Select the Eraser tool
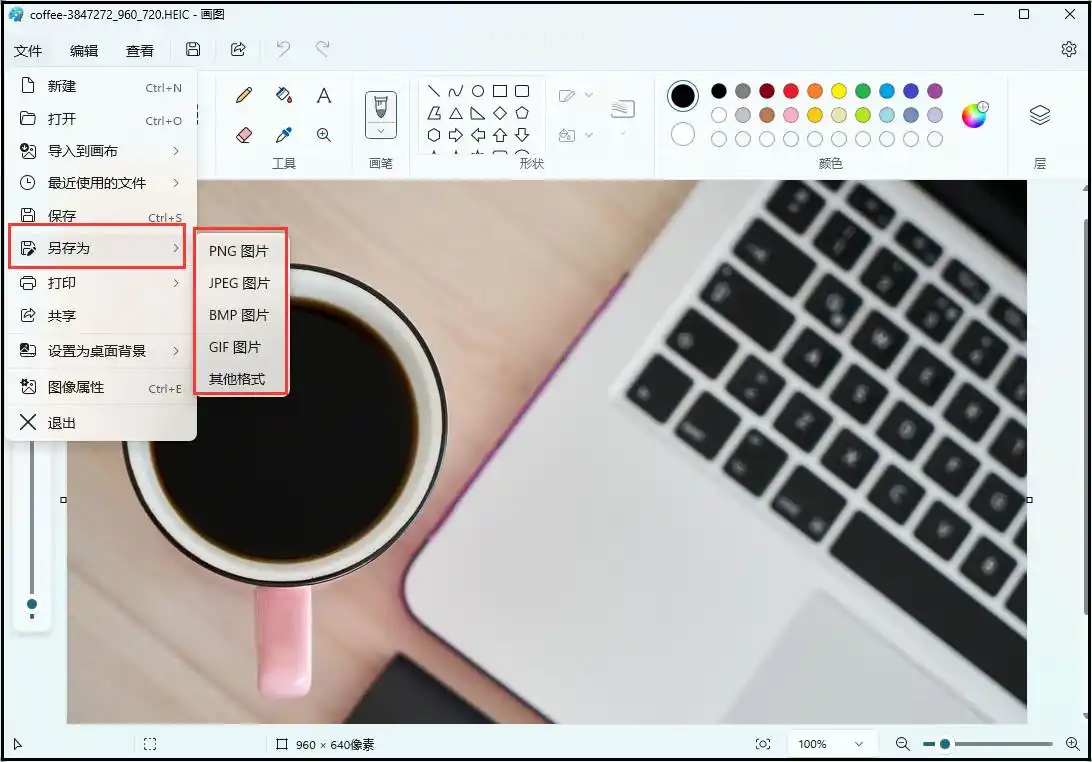This screenshot has width=1092, height=762. [244, 135]
